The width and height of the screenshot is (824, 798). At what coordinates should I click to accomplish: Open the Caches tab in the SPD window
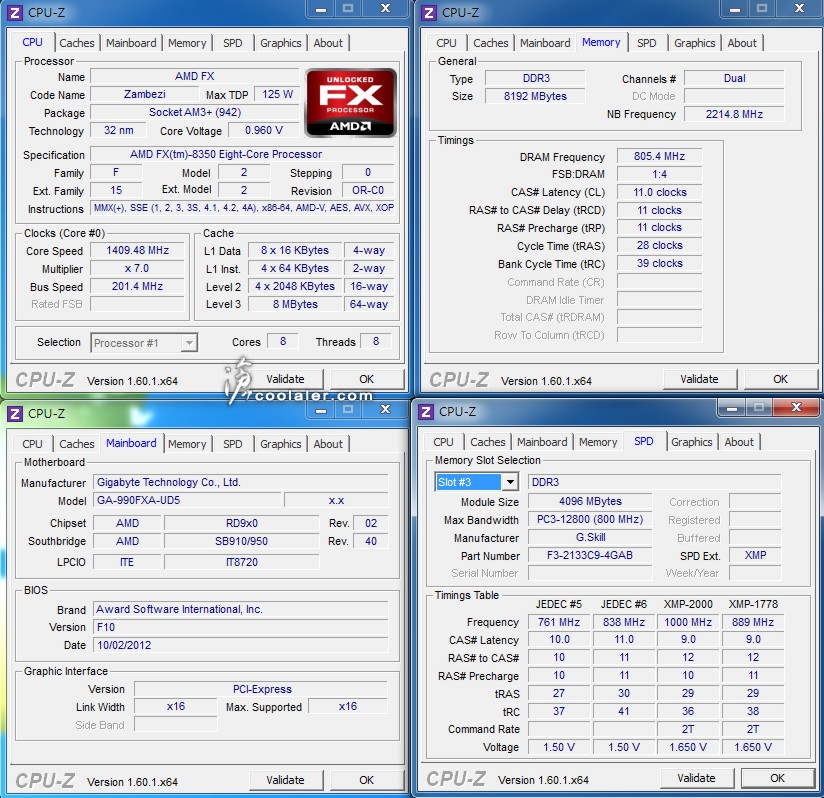tap(488, 442)
